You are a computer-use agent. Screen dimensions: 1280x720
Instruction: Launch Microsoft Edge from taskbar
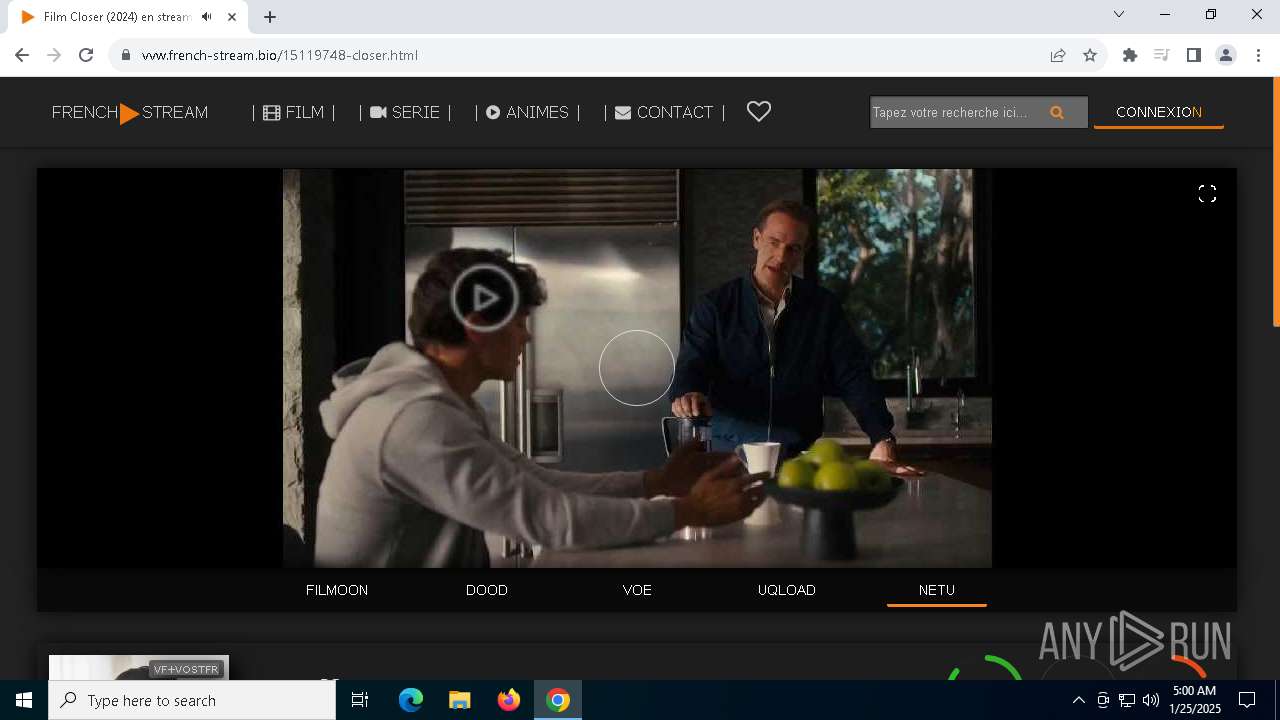click(411, 700)
